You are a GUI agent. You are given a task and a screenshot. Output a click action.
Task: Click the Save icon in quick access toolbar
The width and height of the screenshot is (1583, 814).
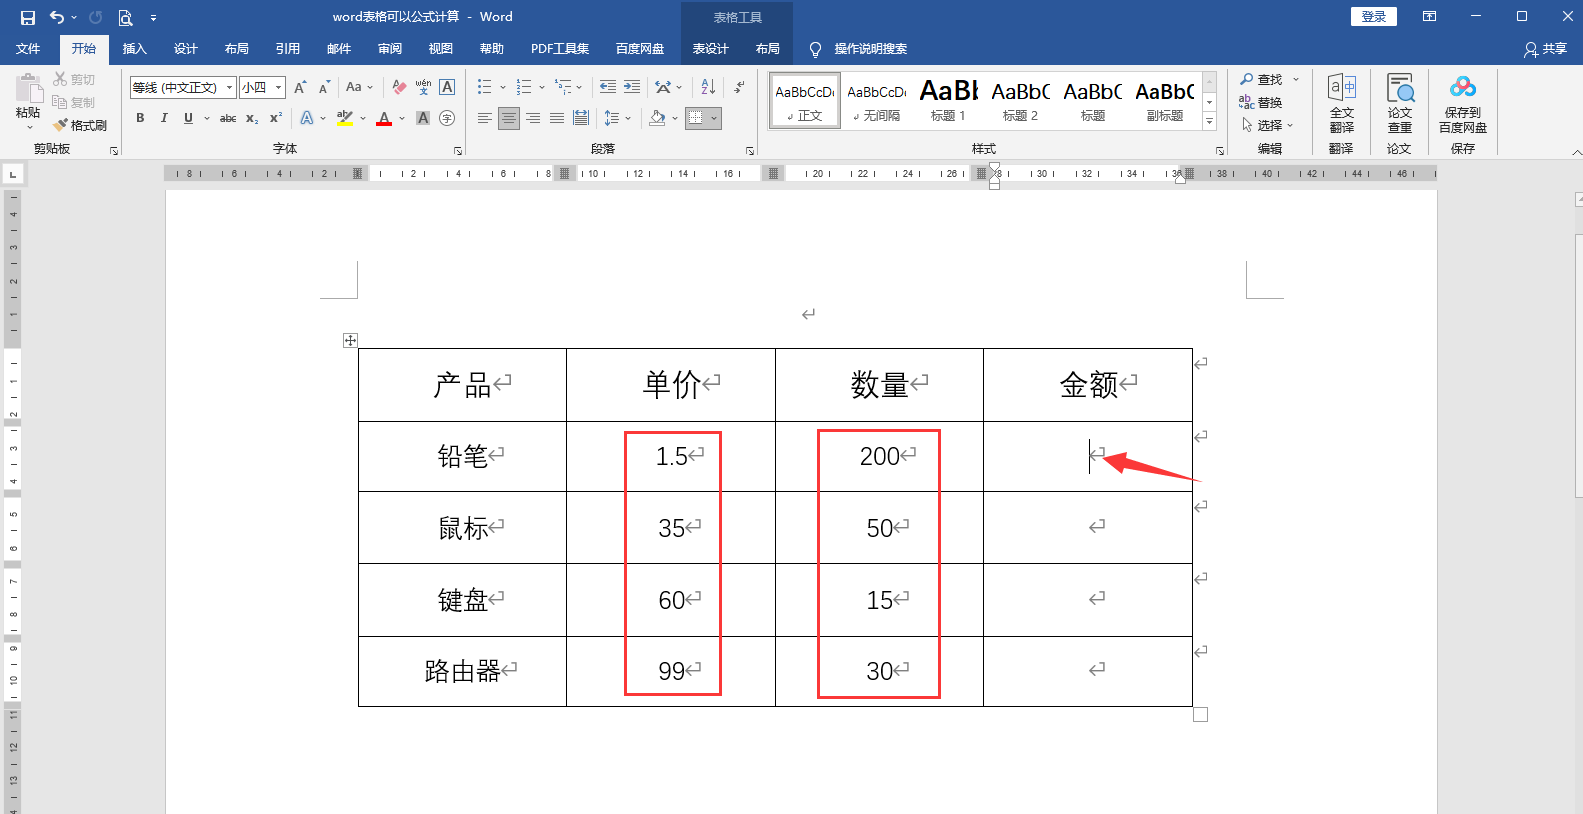tap(27, 17)
